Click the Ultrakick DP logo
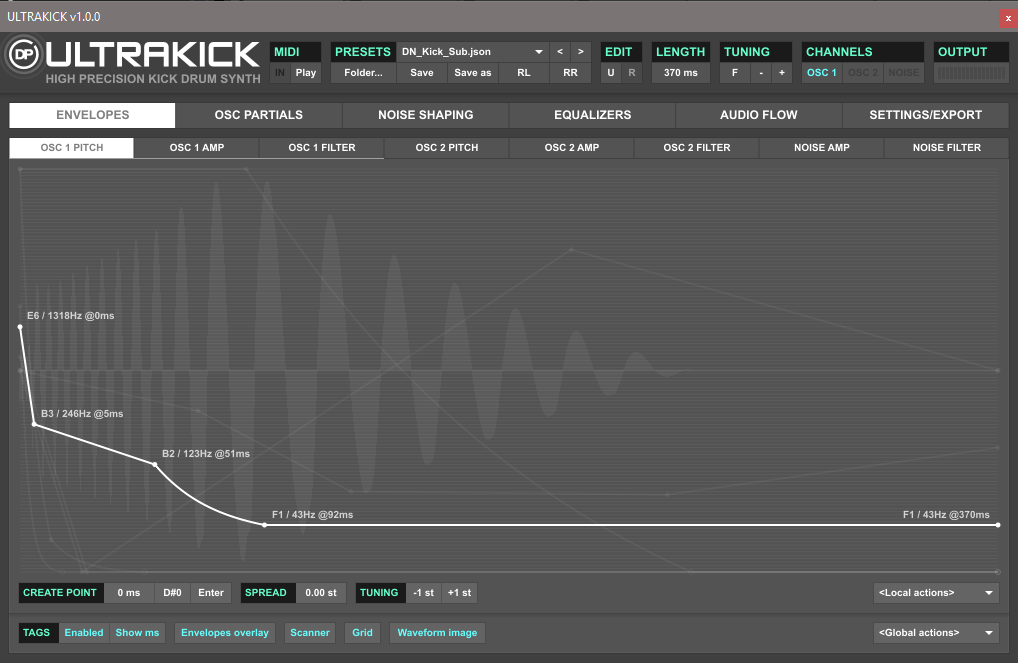1018x663 pixels. [23, 57]
